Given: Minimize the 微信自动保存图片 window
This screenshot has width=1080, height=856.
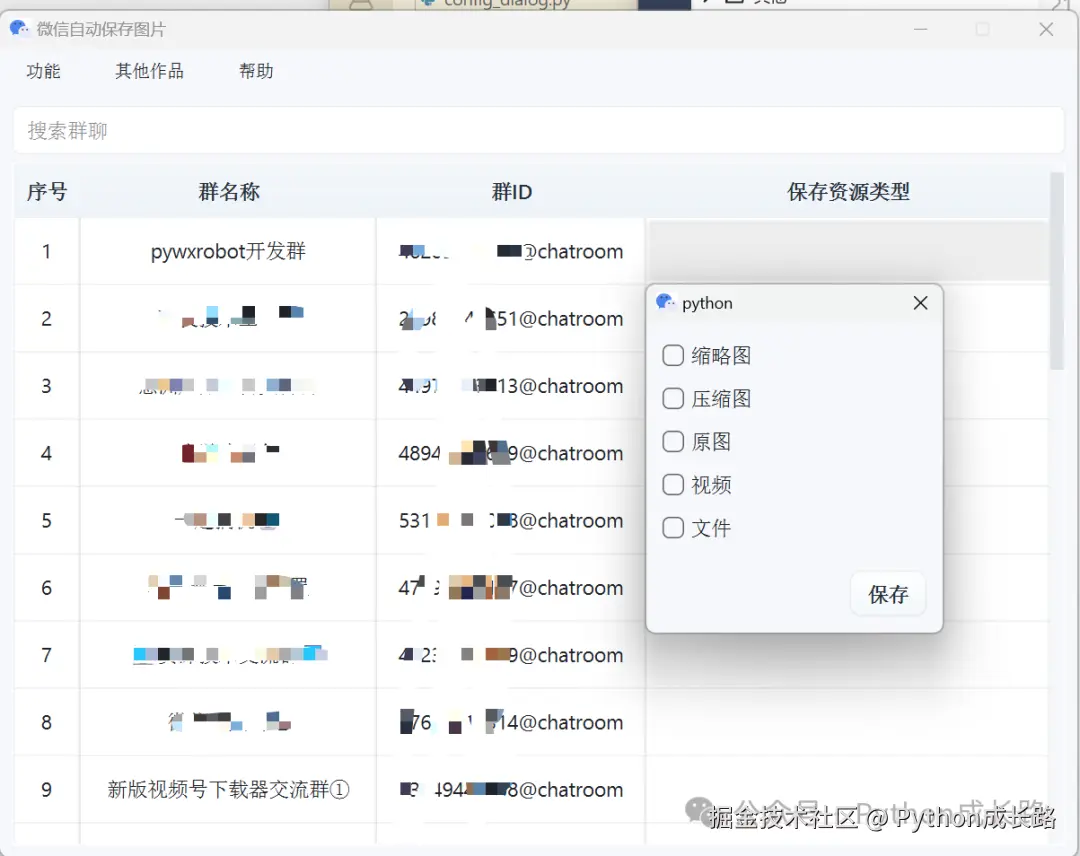Looking at the screenshot, I should (x=920, y=29).
